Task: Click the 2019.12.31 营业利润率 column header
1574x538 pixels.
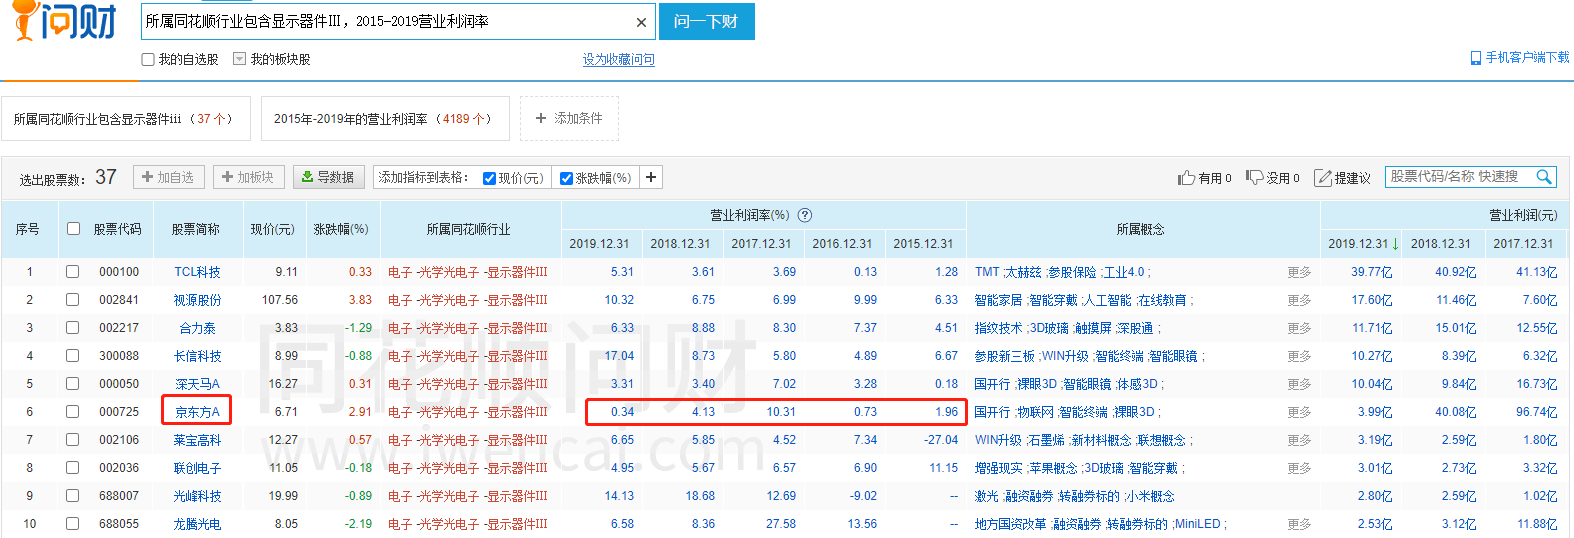Action: (x=600, y=244)
